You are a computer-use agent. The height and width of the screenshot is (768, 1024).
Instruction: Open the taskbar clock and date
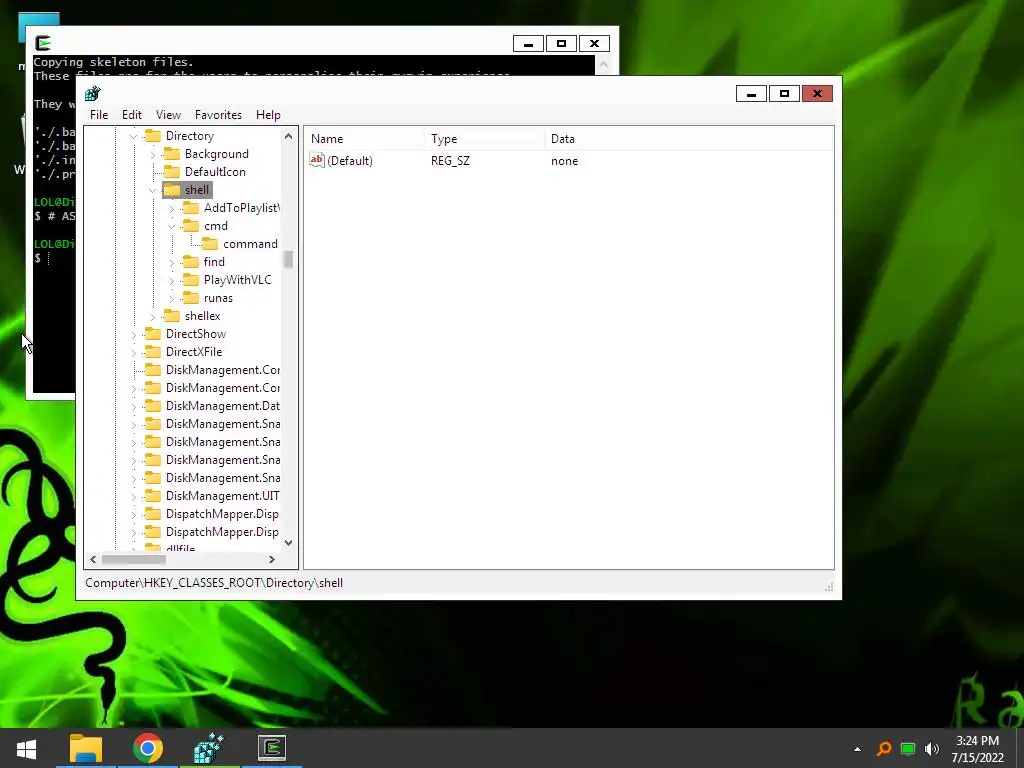[x=977, y=749]
